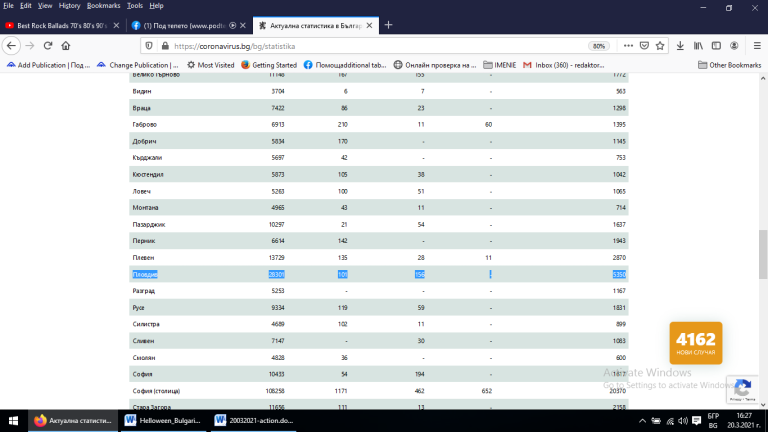Screen dimensions: 768x432
Task: Switch to Best Rock Ballads YouTube tab
Action: [60, 24]
